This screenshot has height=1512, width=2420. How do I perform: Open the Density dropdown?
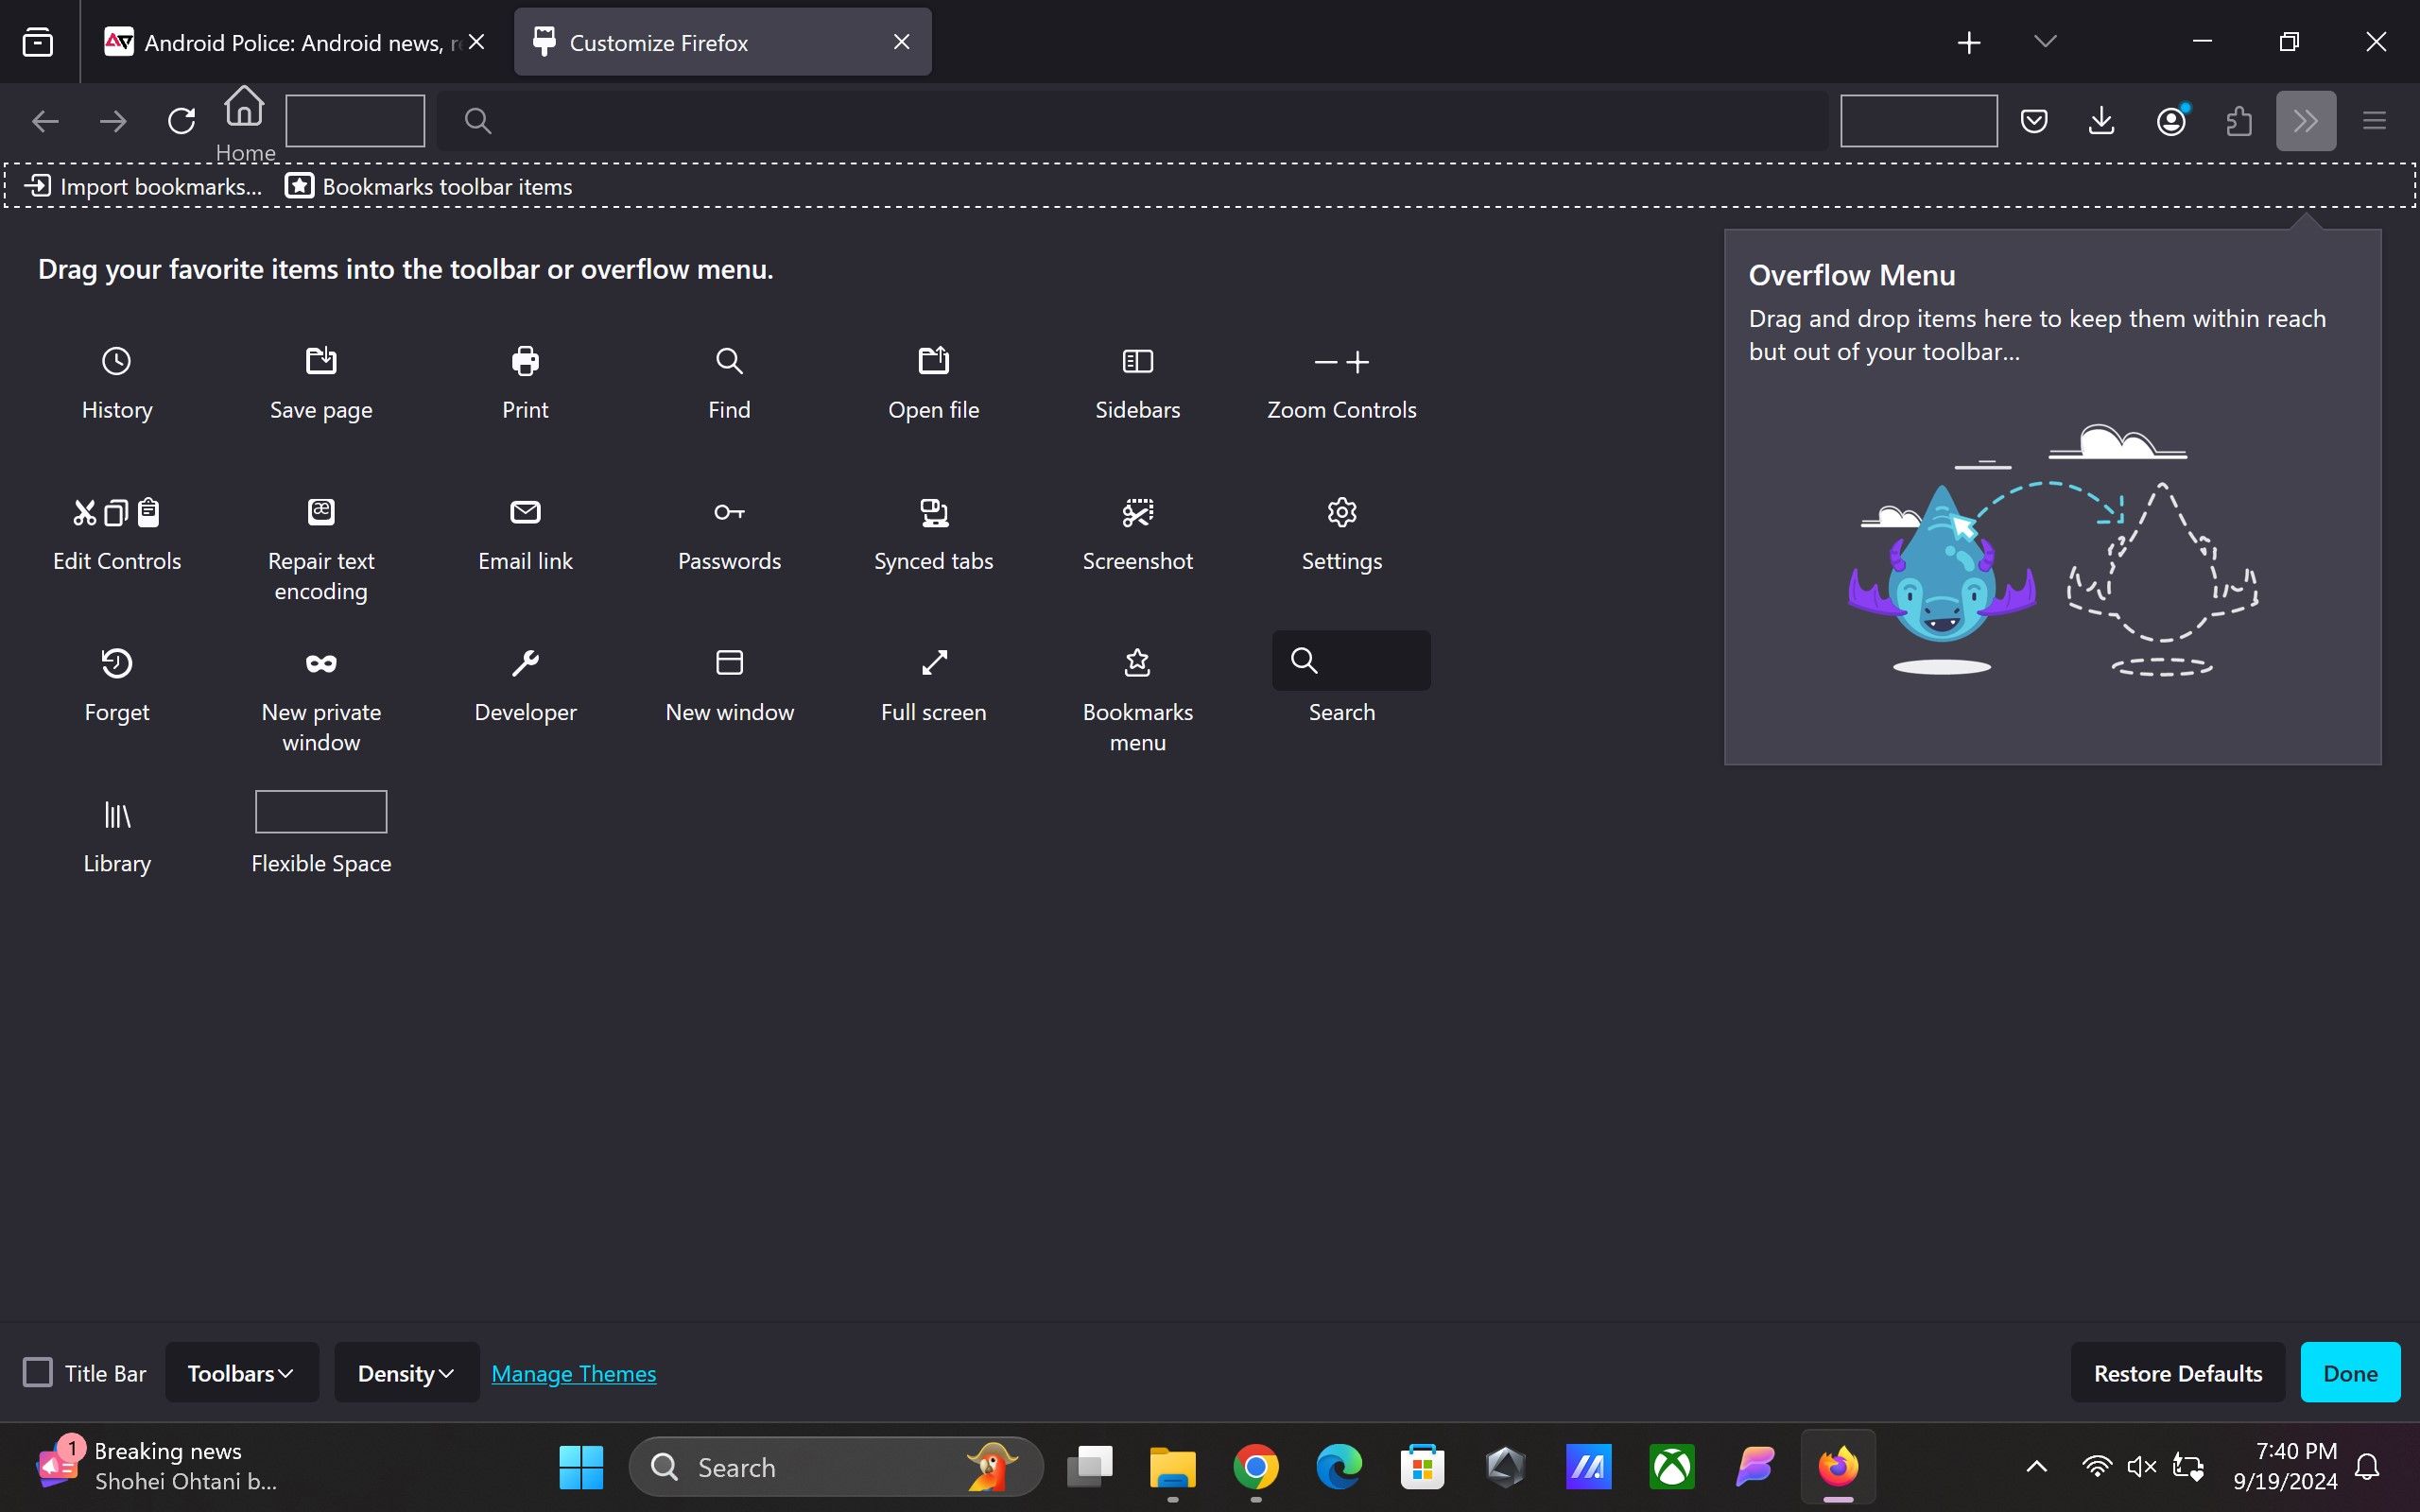pos(404,1372)
